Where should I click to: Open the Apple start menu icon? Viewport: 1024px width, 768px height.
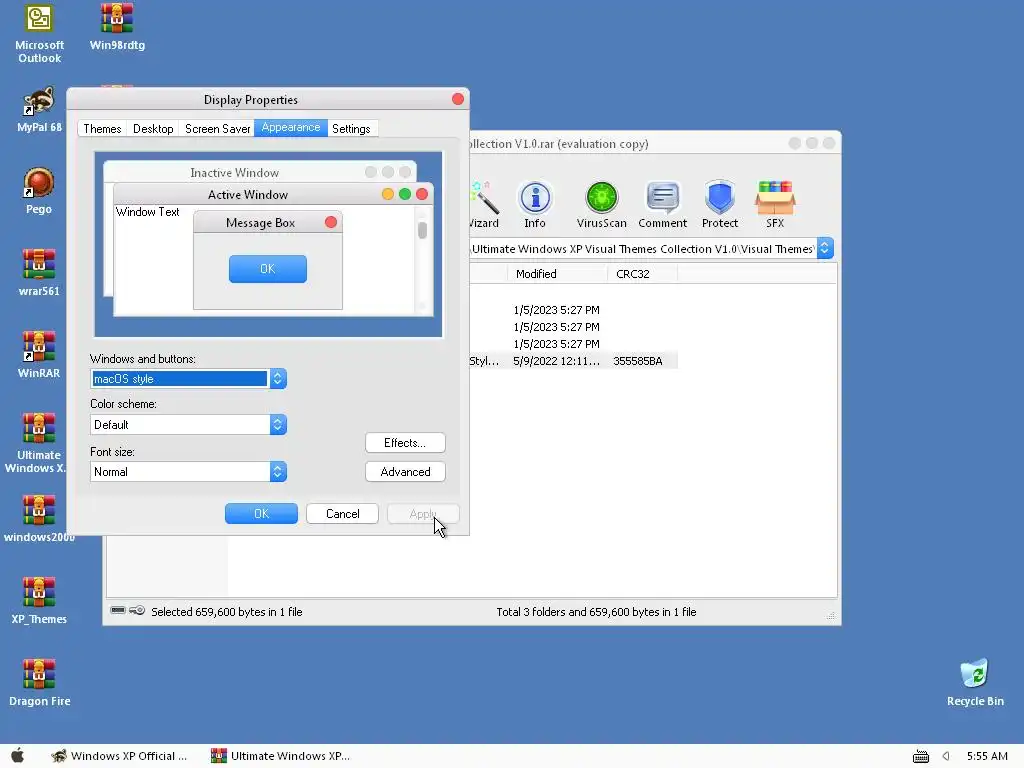(x=18, y=756)
